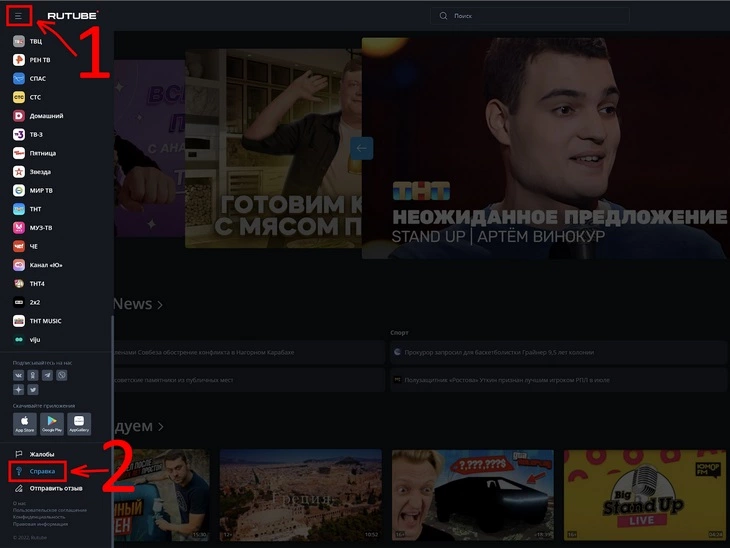Image resolution: width=730 pixels, height=548 pixels.
Task: Open news about Soviet monuments removal
Action: [249, 380]
